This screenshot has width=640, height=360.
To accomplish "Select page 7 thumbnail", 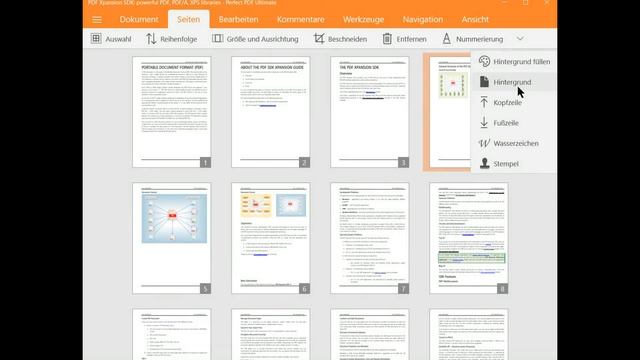I will click(x=370, y=238).
